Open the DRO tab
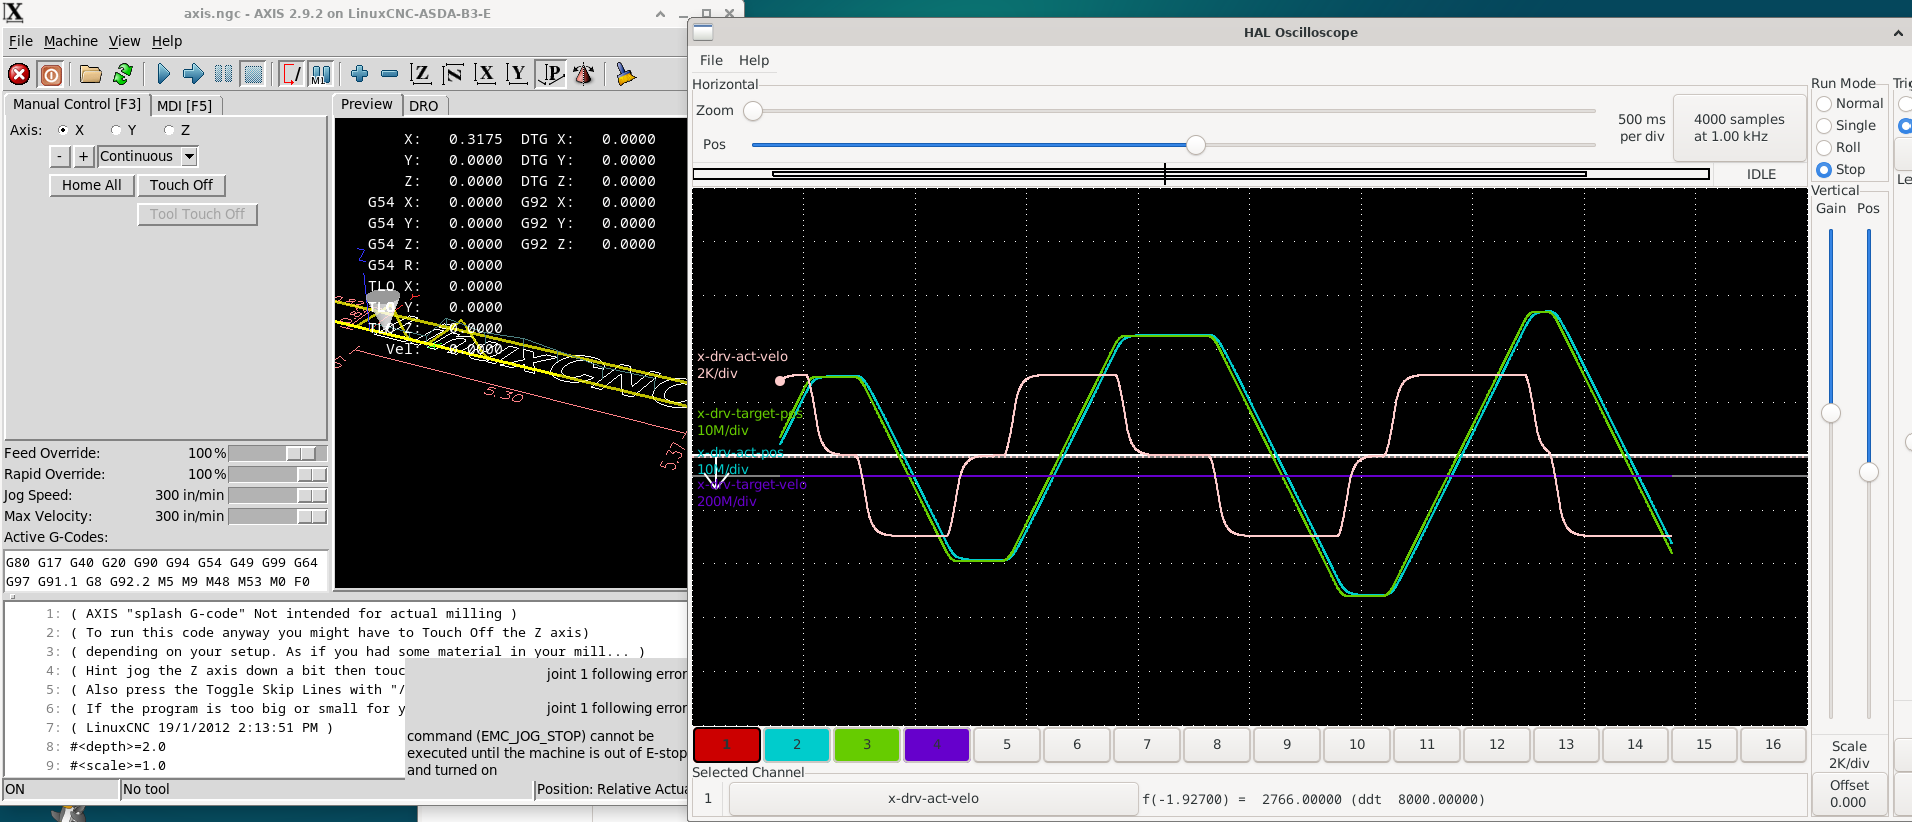The width and height of the screenshot is (1912, 822). 424,105
